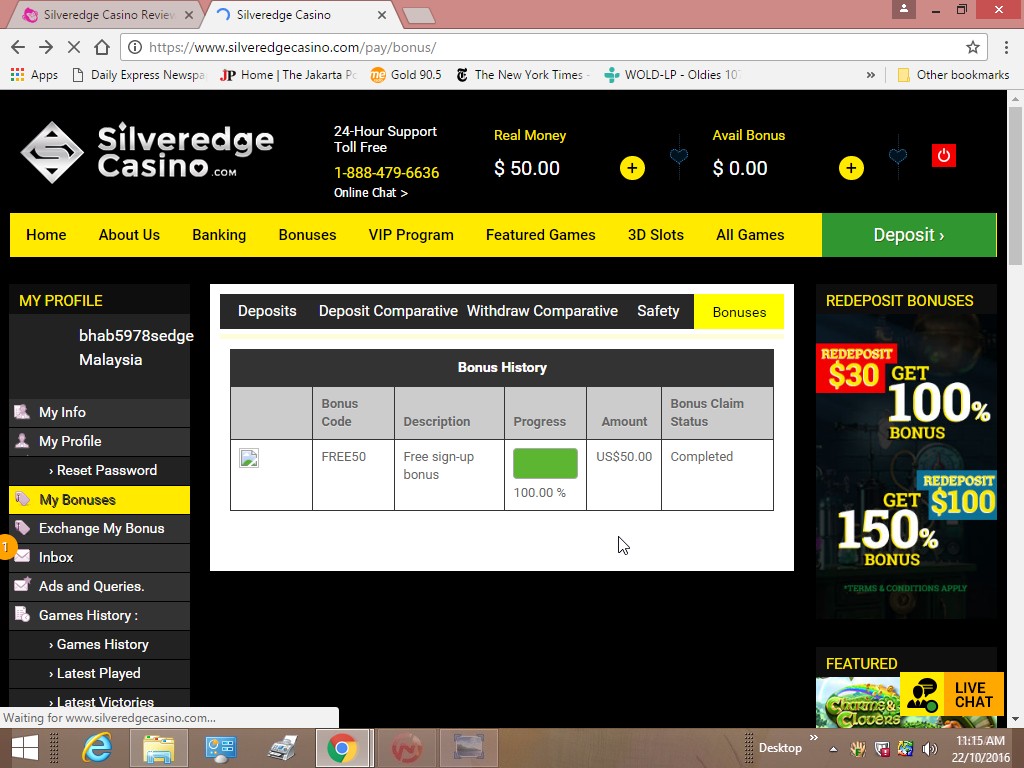Screen dimensions: 1024x768
Task: Click the My Profile person icon
Action: (x=22, y=440)
